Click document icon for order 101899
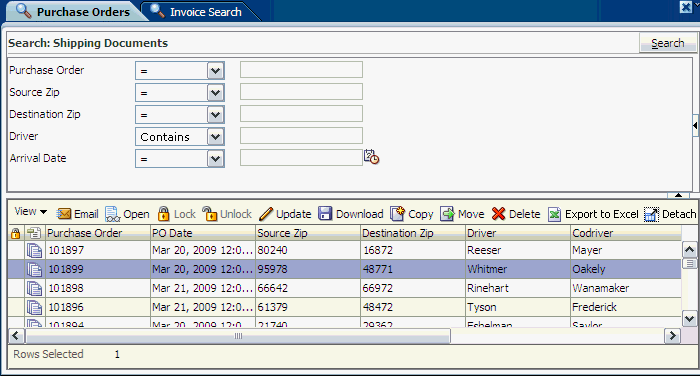700x376 pixels. tap(34, 269)
